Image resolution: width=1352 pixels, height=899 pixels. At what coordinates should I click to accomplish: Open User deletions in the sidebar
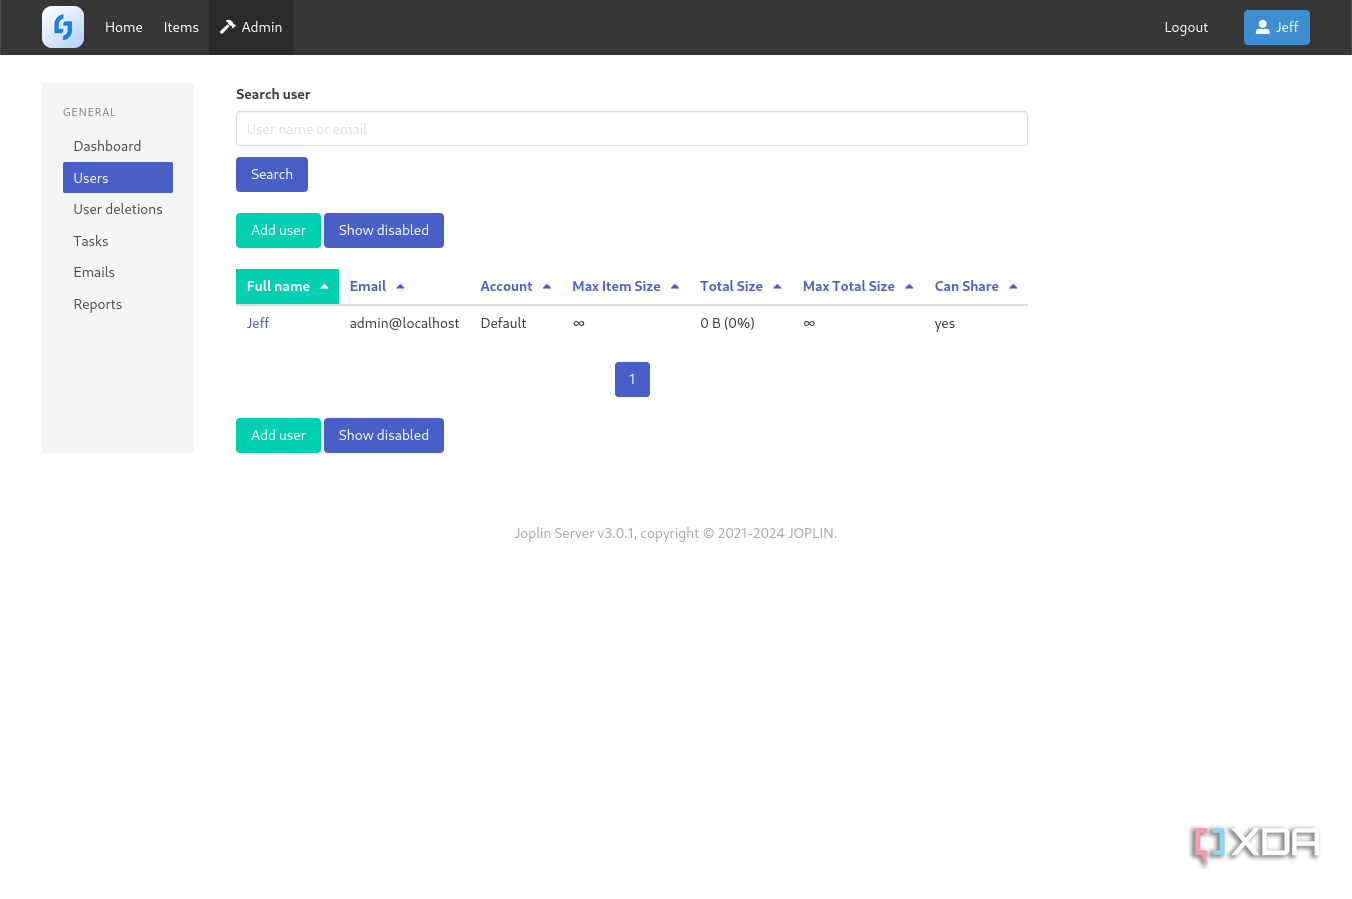(x=118, y=209)
